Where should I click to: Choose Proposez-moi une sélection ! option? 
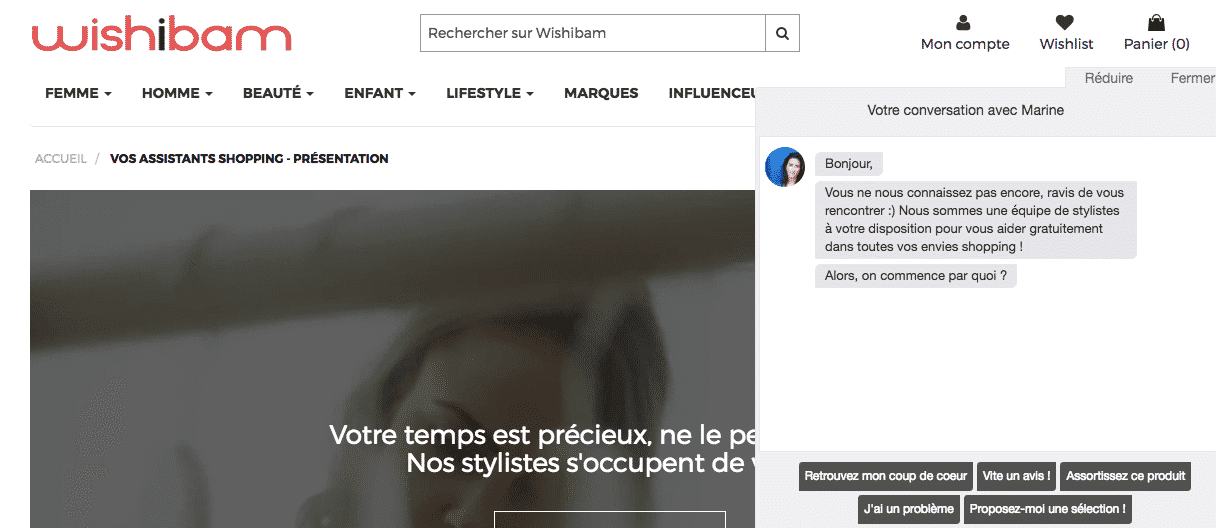coord(1048,509)
